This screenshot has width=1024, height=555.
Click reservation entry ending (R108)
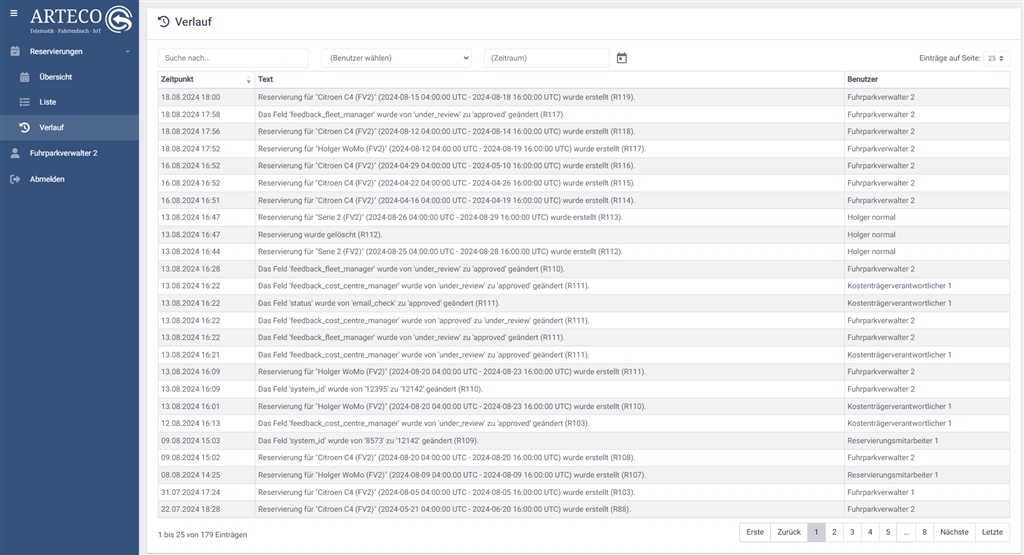click(x=447, y=458)
